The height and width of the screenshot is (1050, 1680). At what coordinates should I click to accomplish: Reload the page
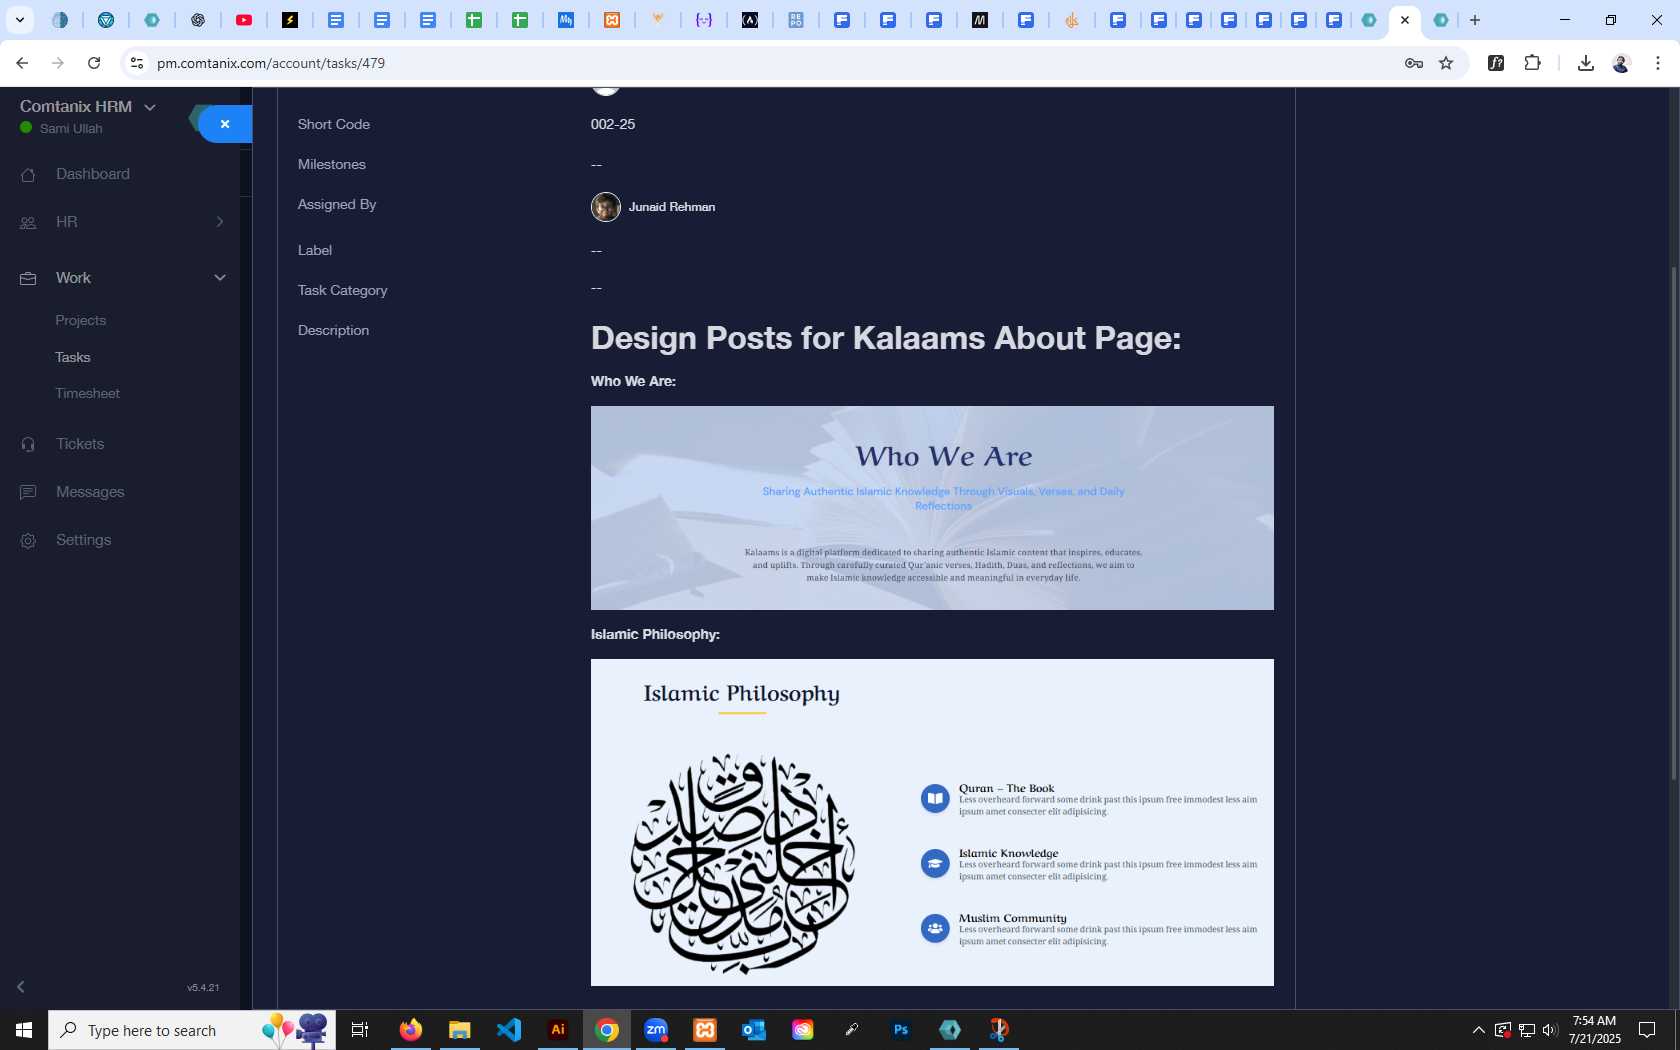[x=94, y=63]
